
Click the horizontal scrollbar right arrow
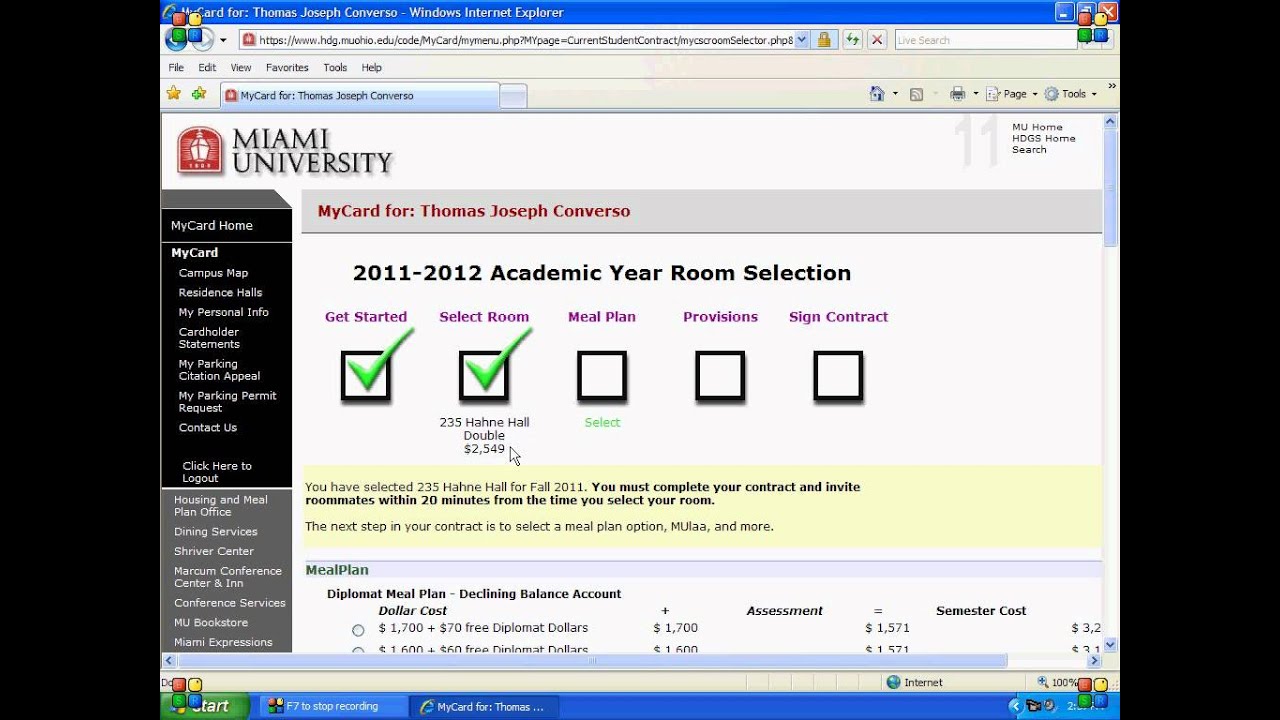pos(1094,661)
